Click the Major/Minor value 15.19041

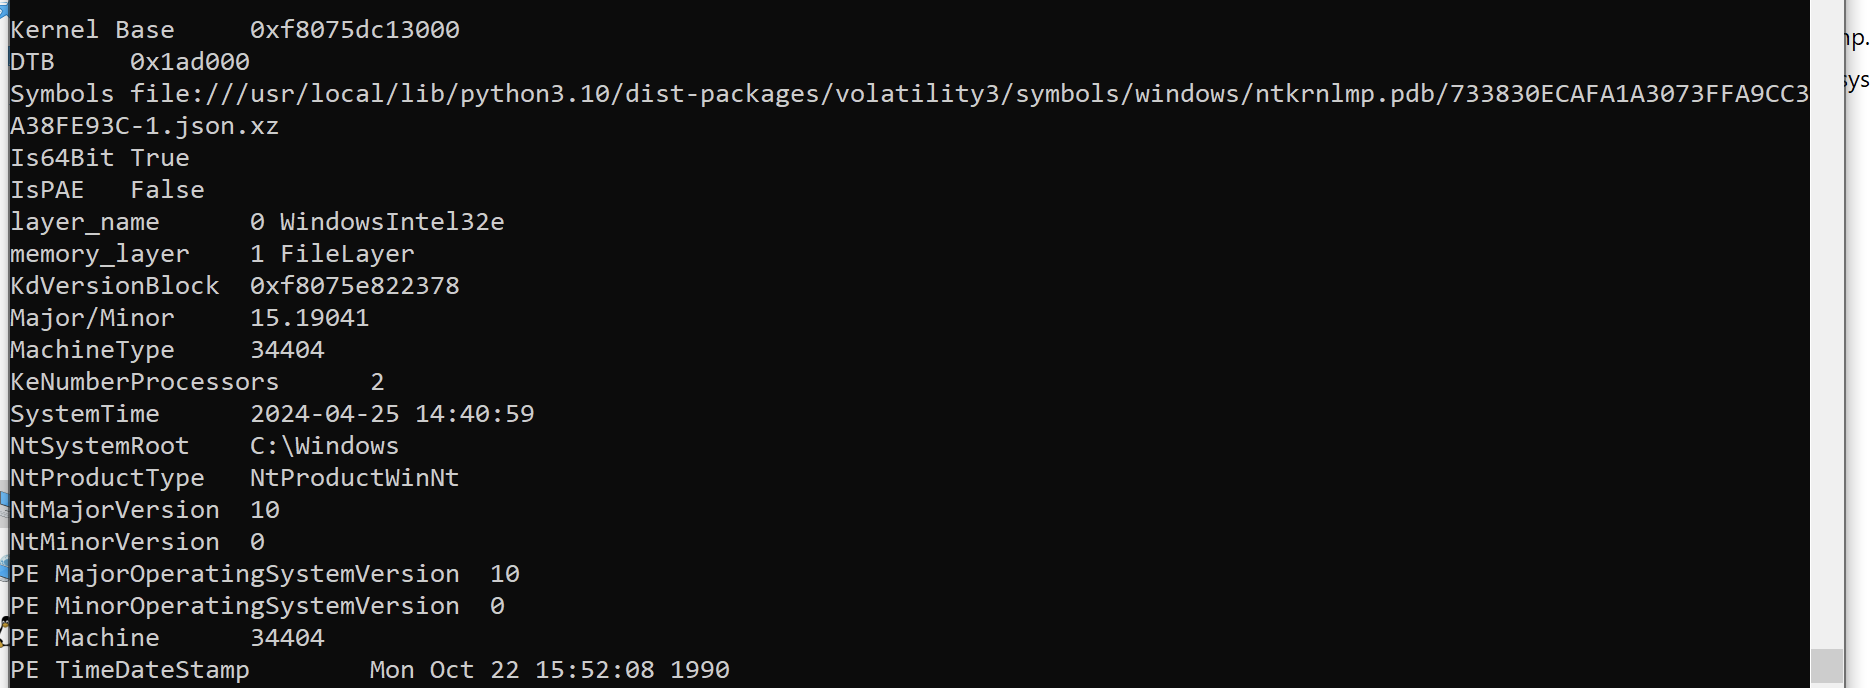310,318
